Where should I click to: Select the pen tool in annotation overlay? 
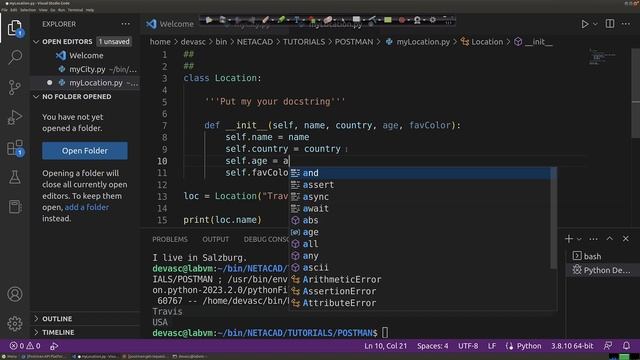pyautogui.click(x=265, y=20)
